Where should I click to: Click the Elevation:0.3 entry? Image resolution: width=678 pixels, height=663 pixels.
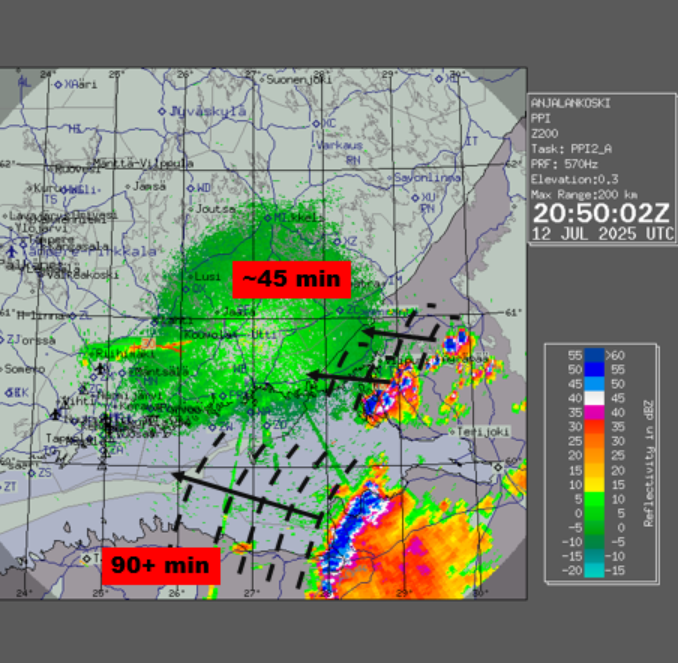pos(575,179)
